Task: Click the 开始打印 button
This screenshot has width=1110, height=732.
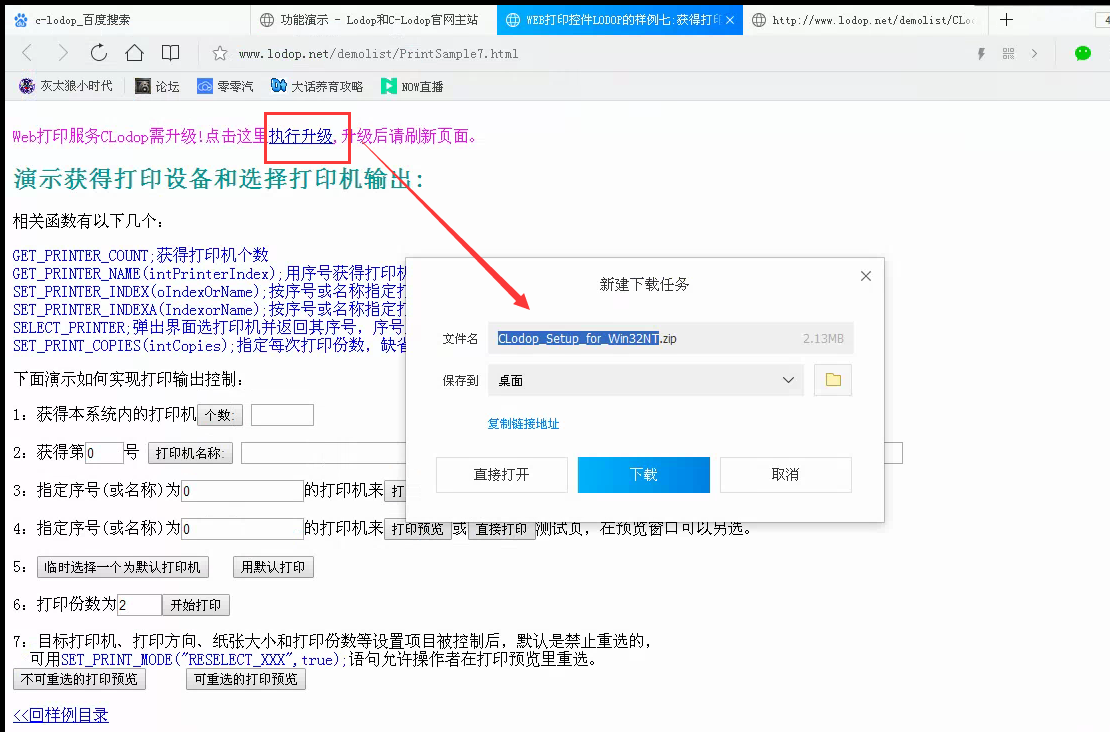Action: coord(195,605)
